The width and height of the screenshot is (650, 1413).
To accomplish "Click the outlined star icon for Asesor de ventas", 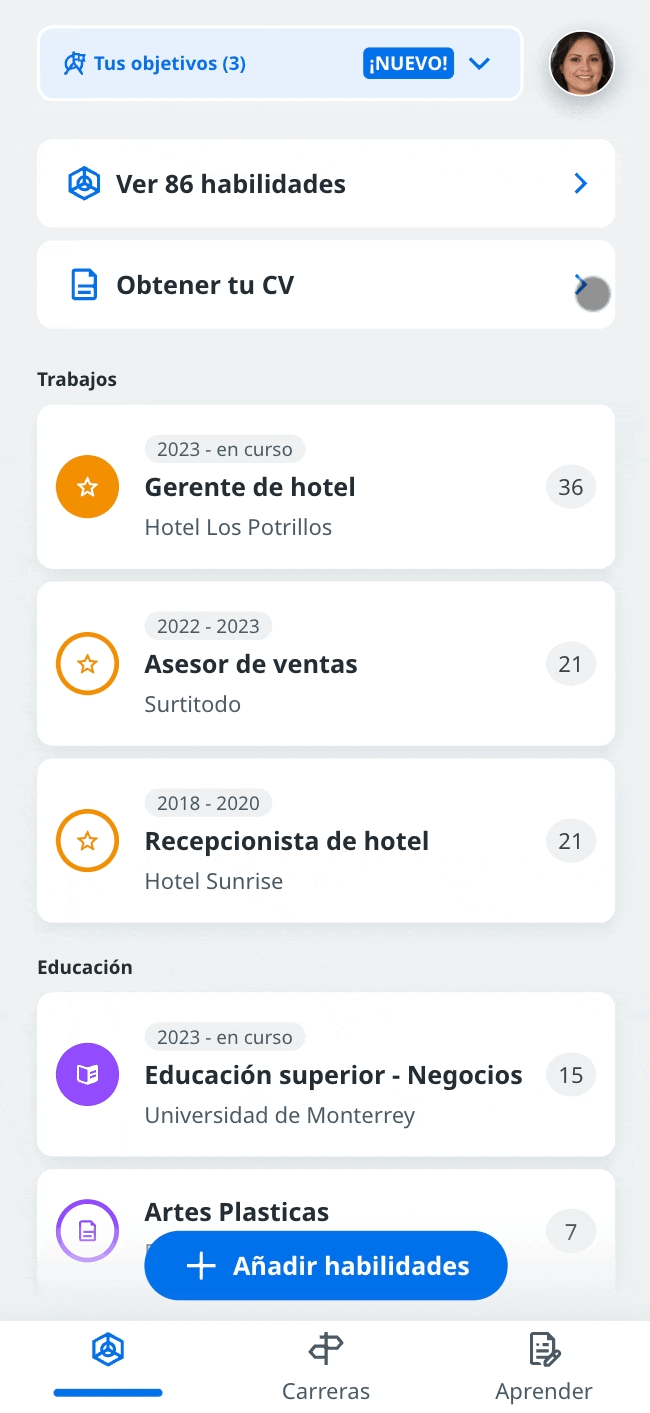I will [x=88, y=664].
